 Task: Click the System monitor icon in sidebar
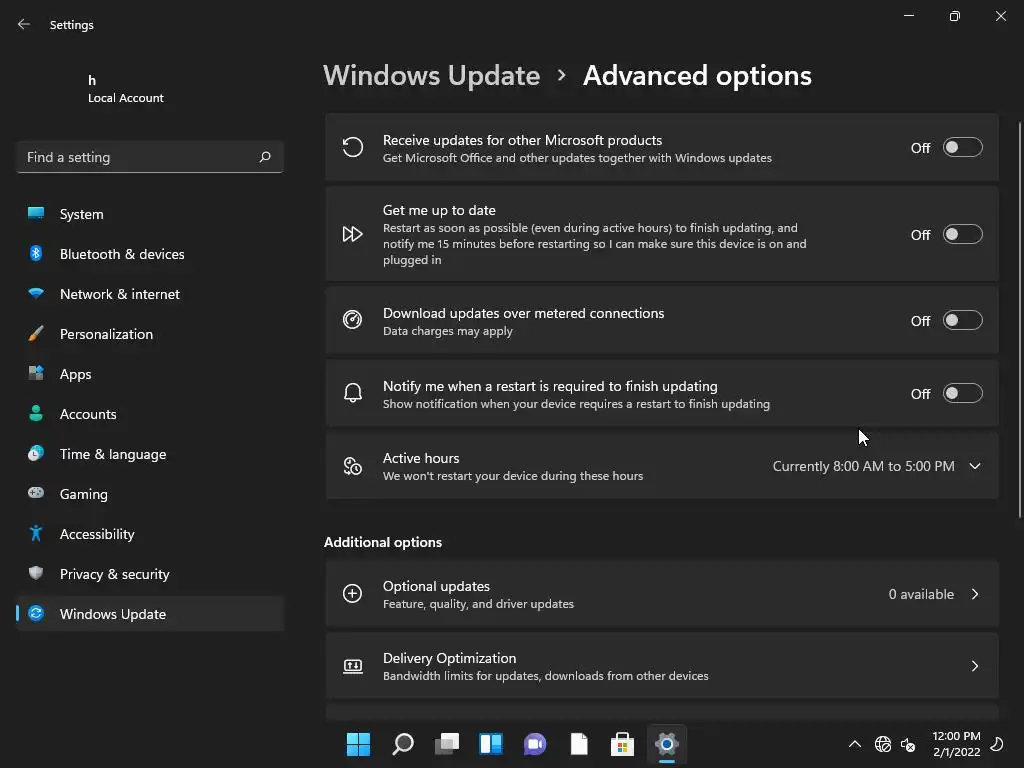pos(36,214)
